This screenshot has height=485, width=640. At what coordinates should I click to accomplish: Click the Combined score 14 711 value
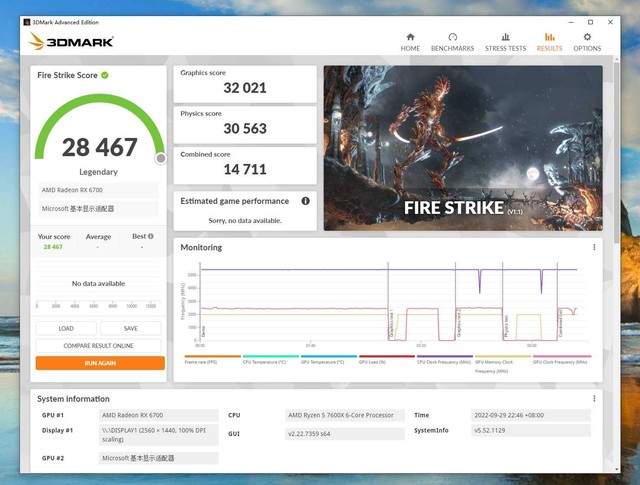tap(245, 169)
